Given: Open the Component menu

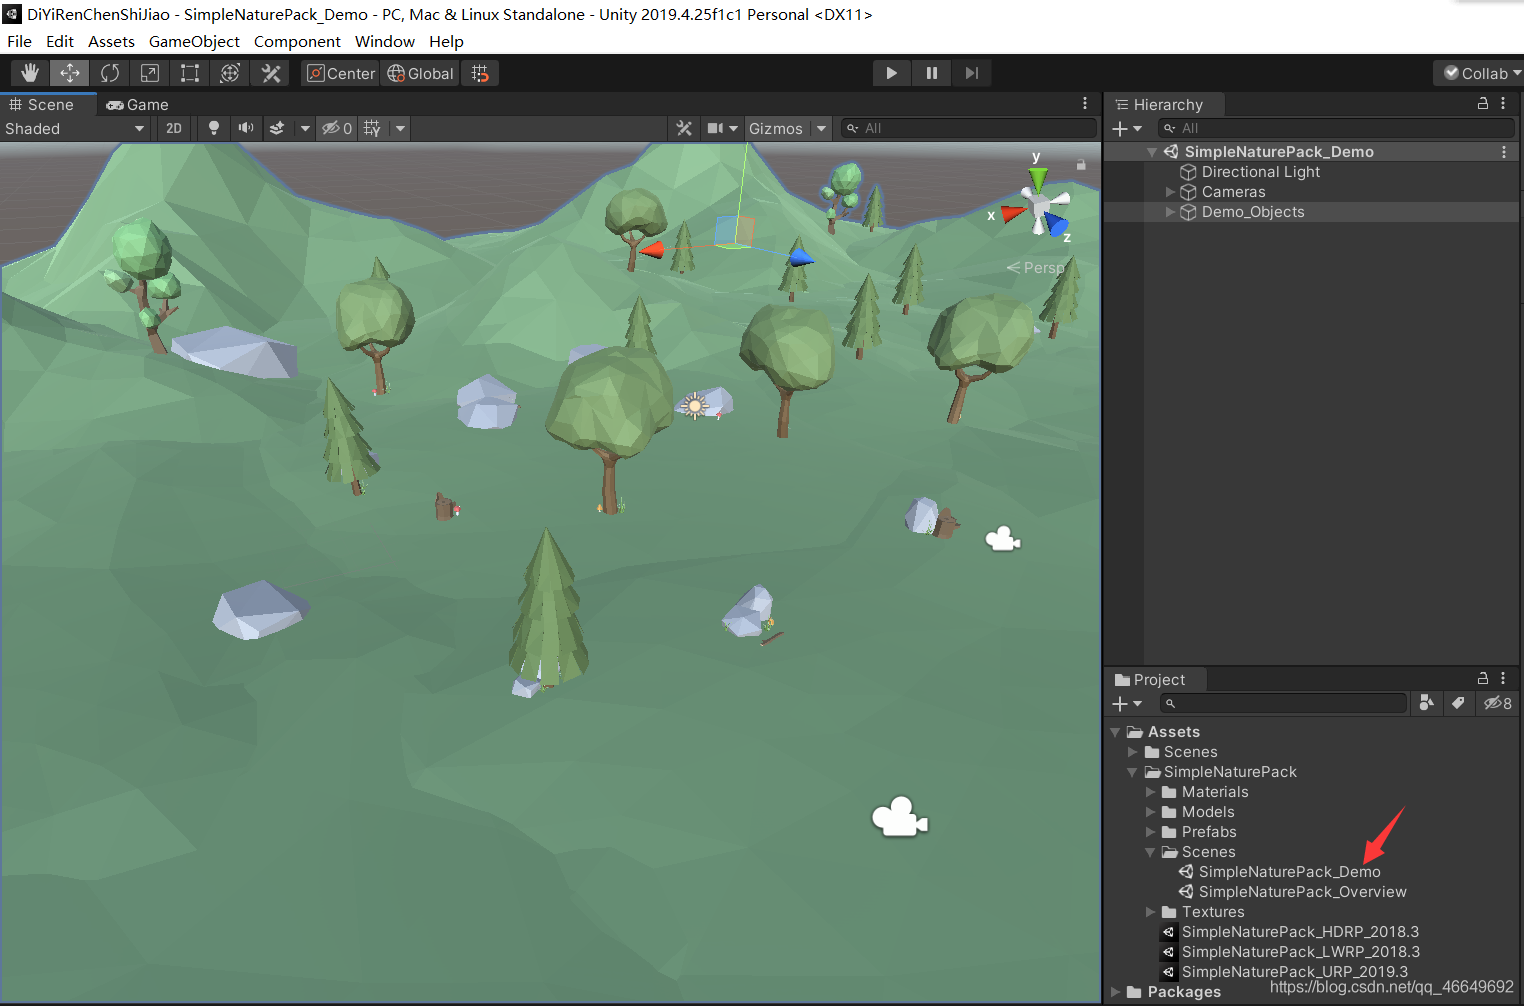Looking at the screenshot, I should click(x=297, y=41).
